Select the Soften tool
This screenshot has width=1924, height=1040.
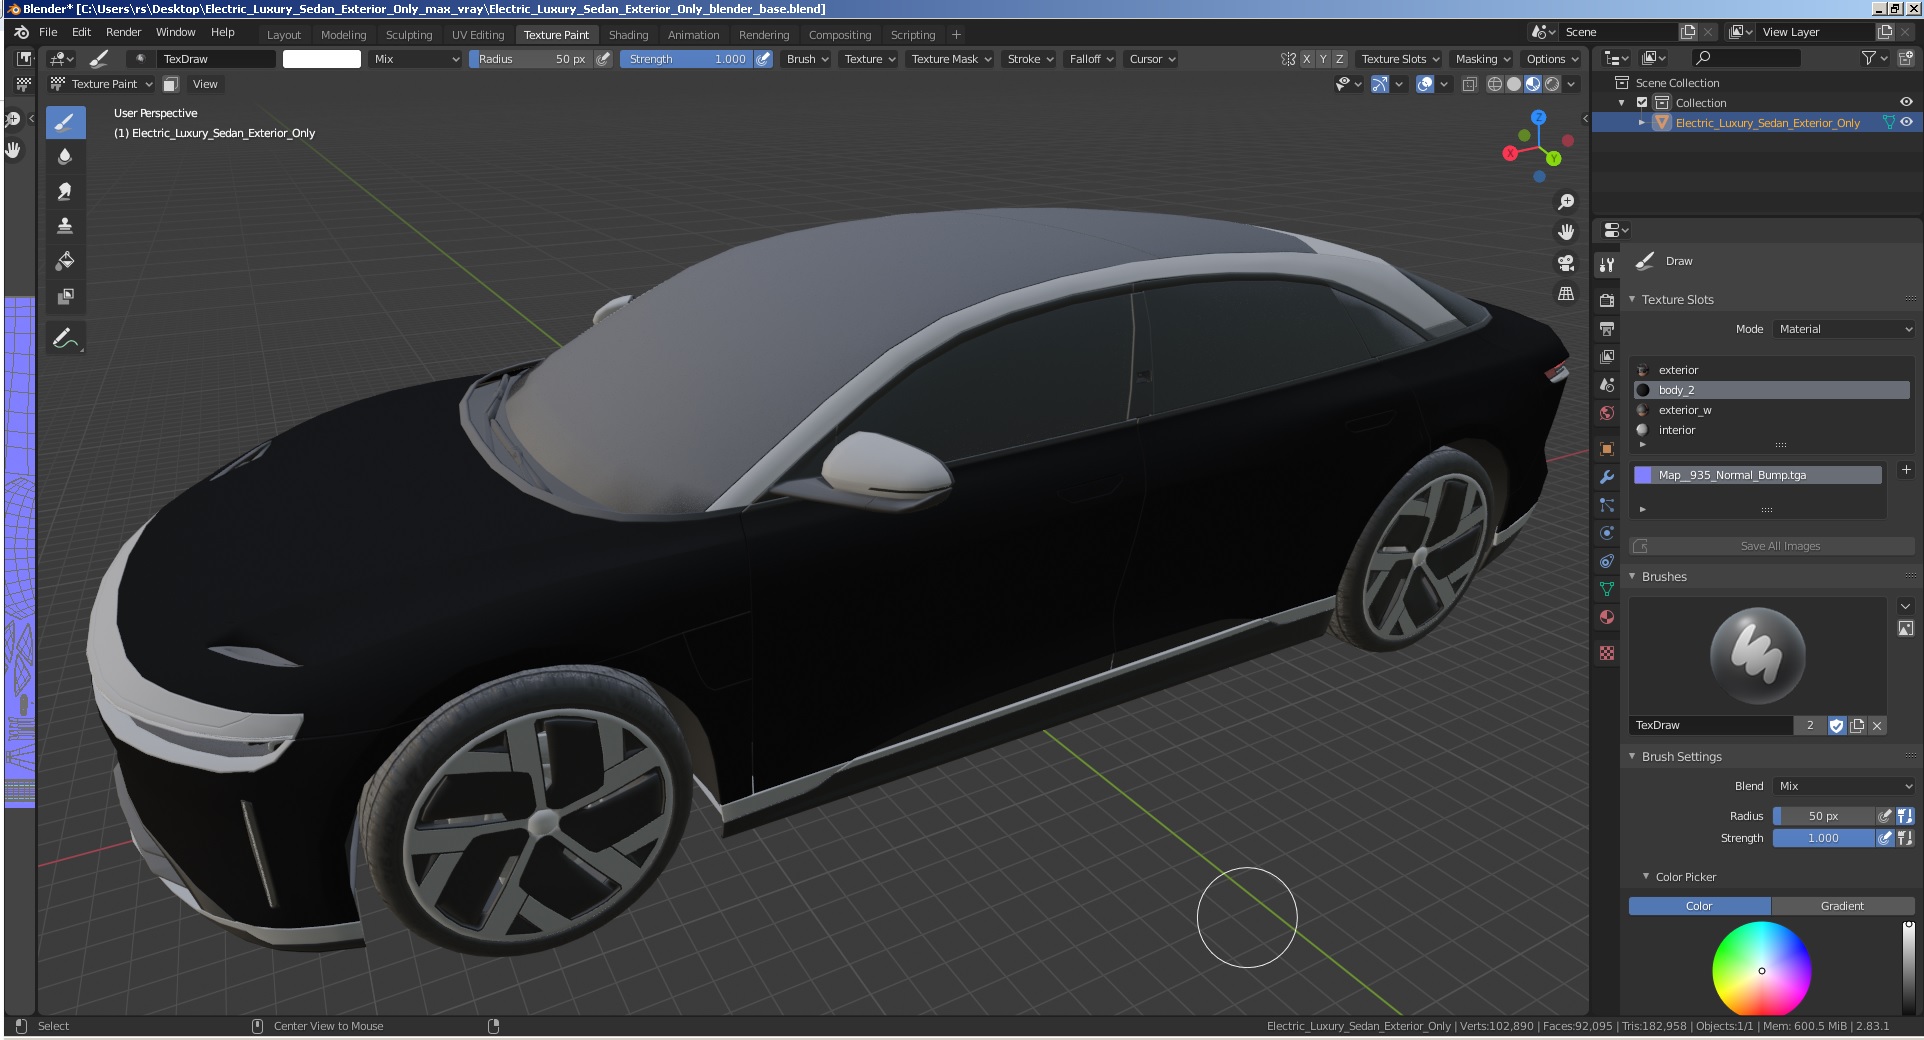click(x=65, y=156)
